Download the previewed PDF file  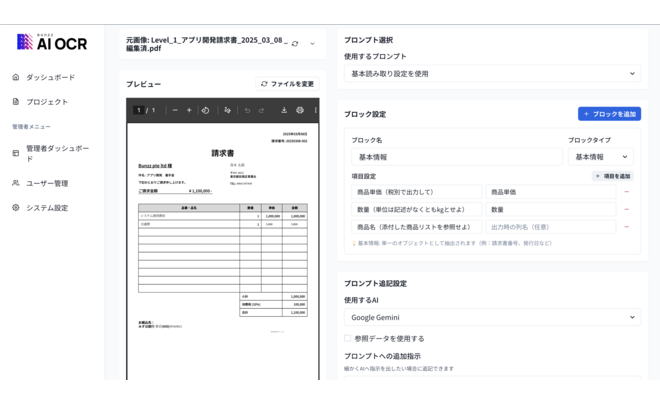[x=284, y=110]
